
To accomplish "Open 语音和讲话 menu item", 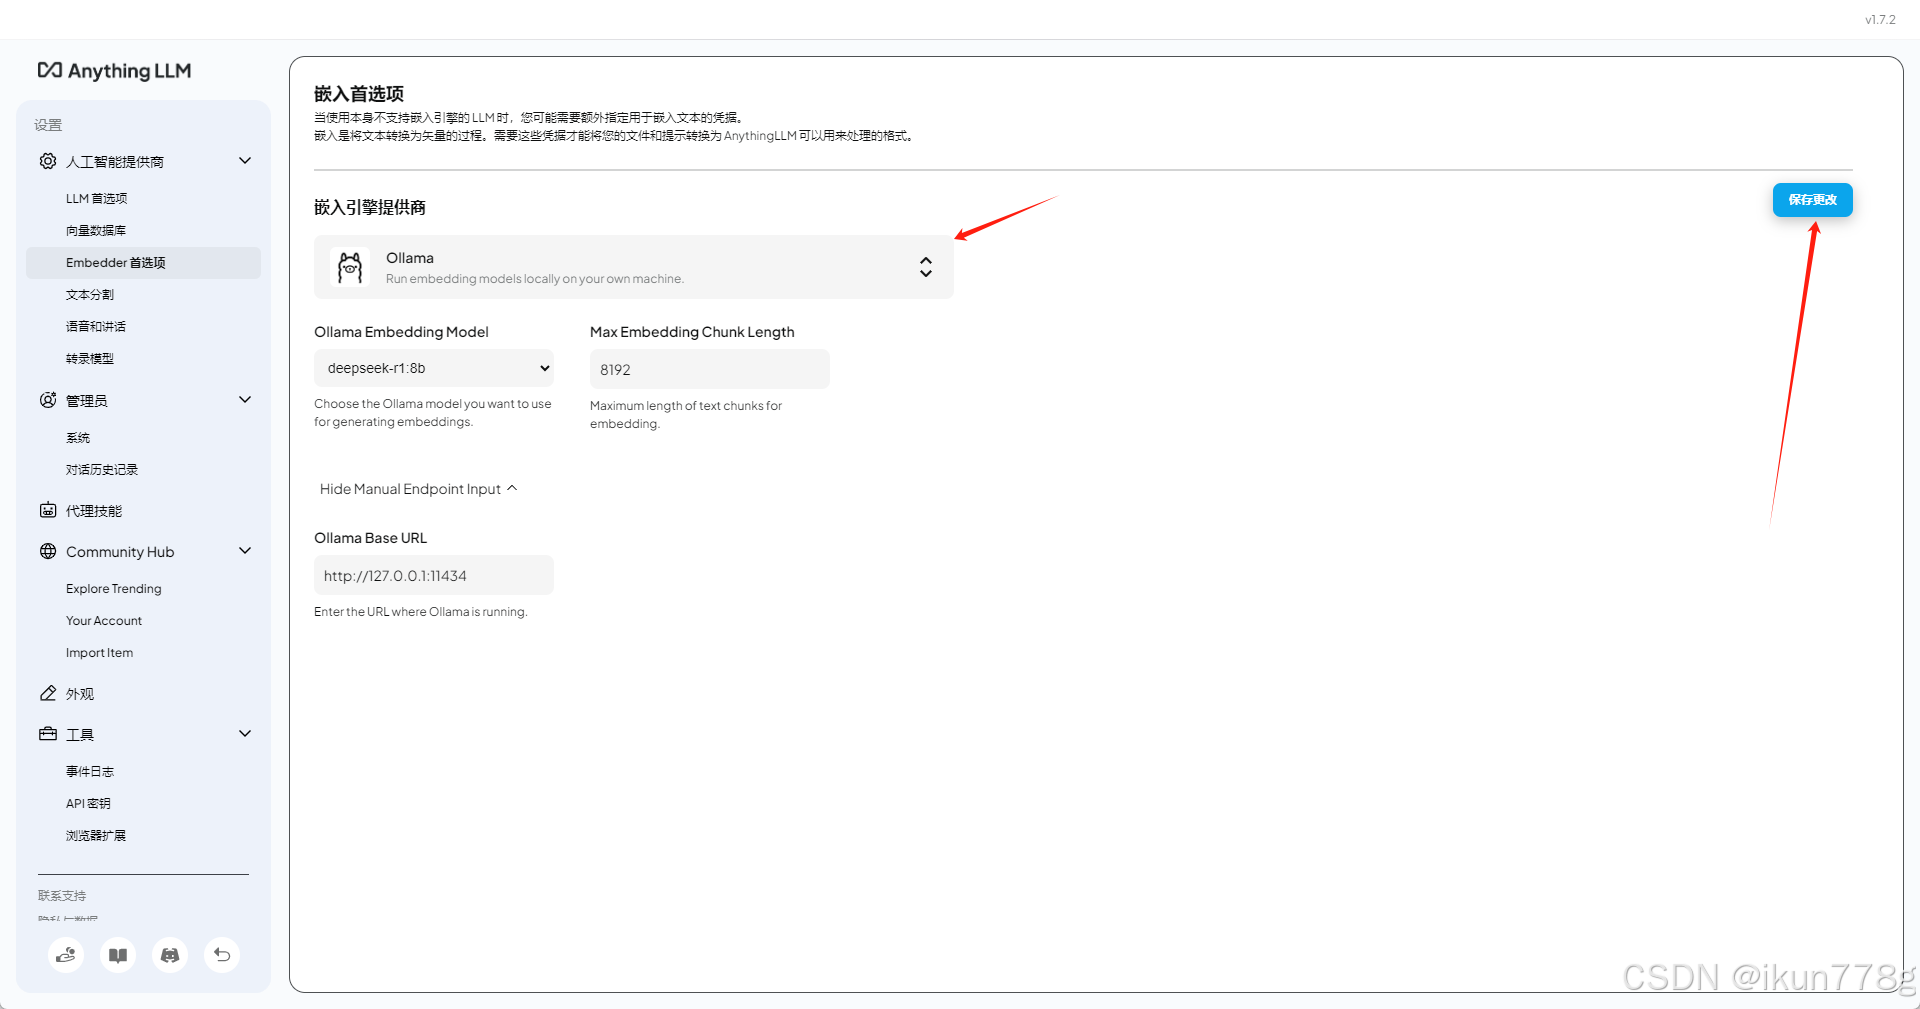I will point(96,326).
